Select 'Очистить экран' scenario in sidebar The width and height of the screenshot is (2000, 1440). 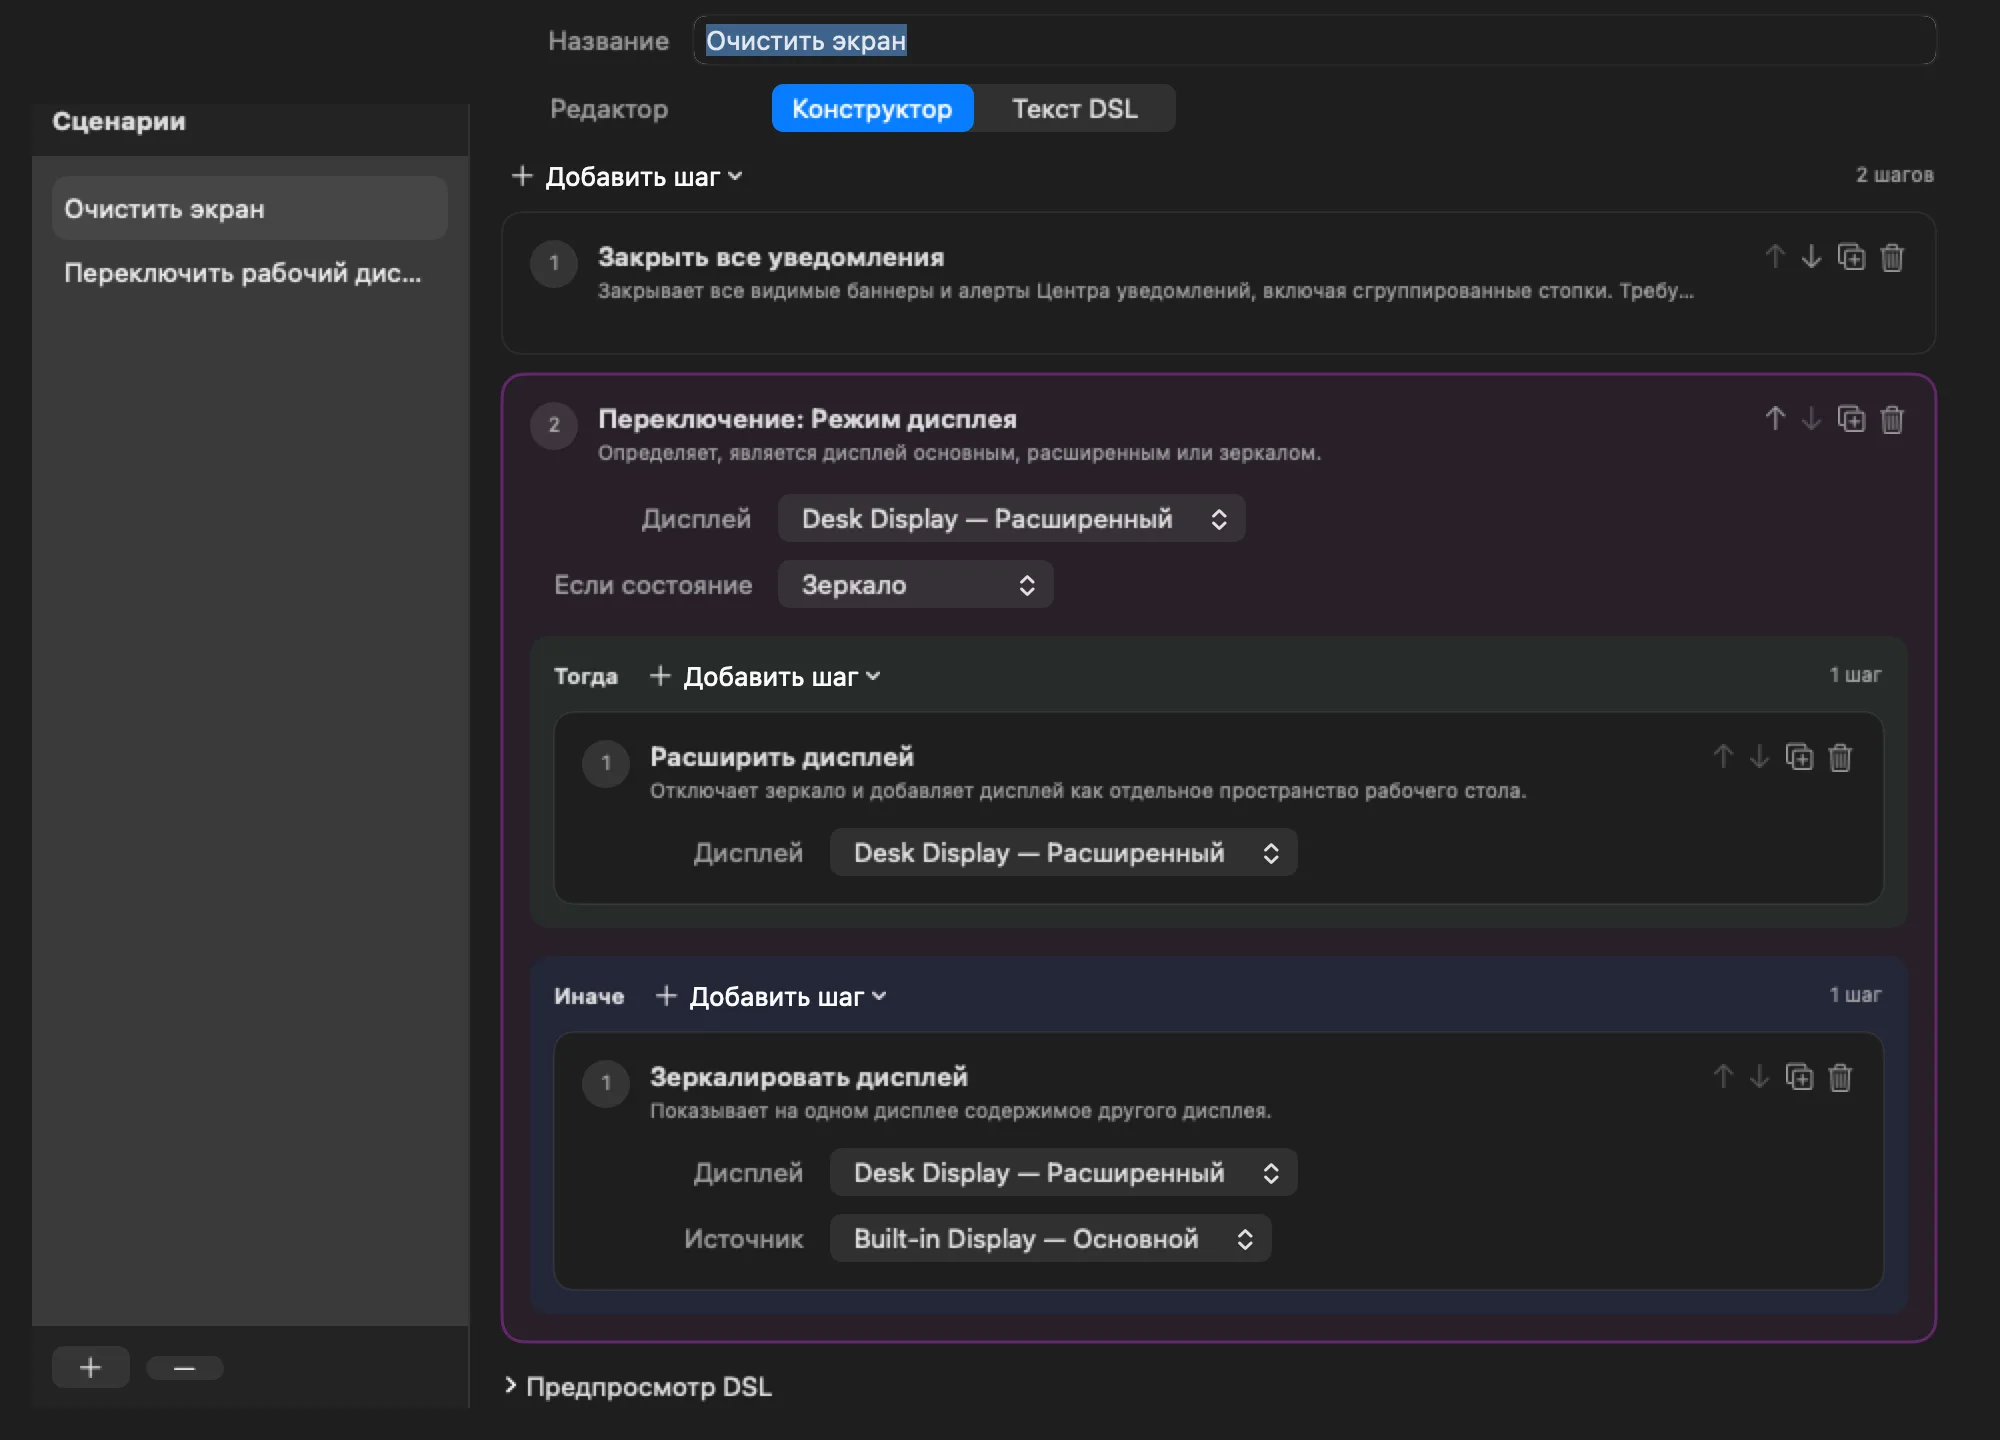(x=249, y=208)
